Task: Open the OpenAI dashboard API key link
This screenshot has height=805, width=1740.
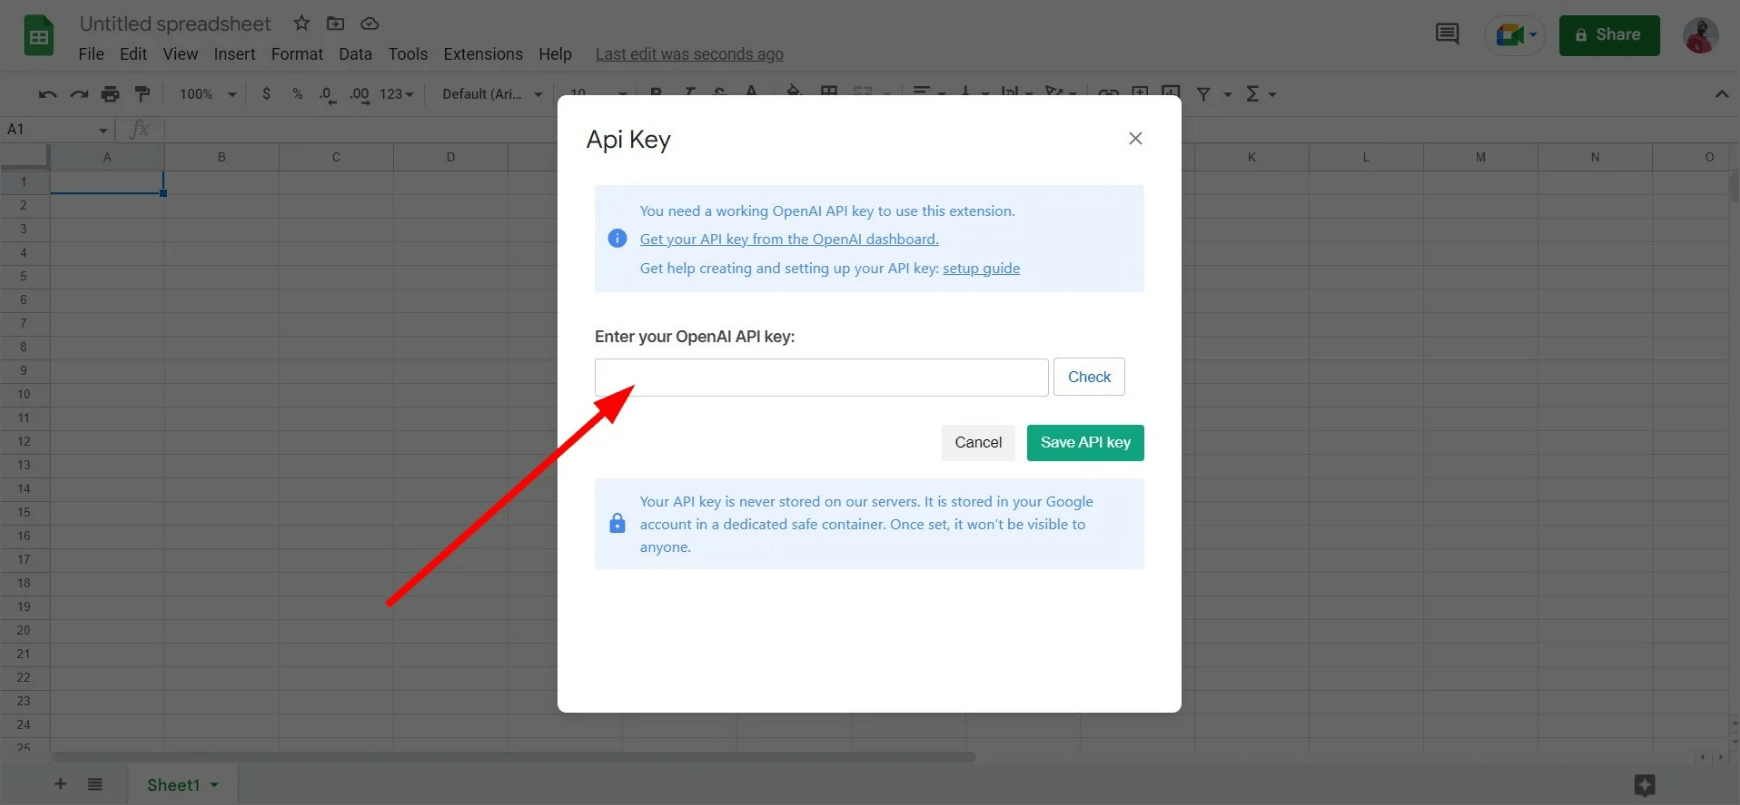Action: pyautogui.click(x=789, y=239)
